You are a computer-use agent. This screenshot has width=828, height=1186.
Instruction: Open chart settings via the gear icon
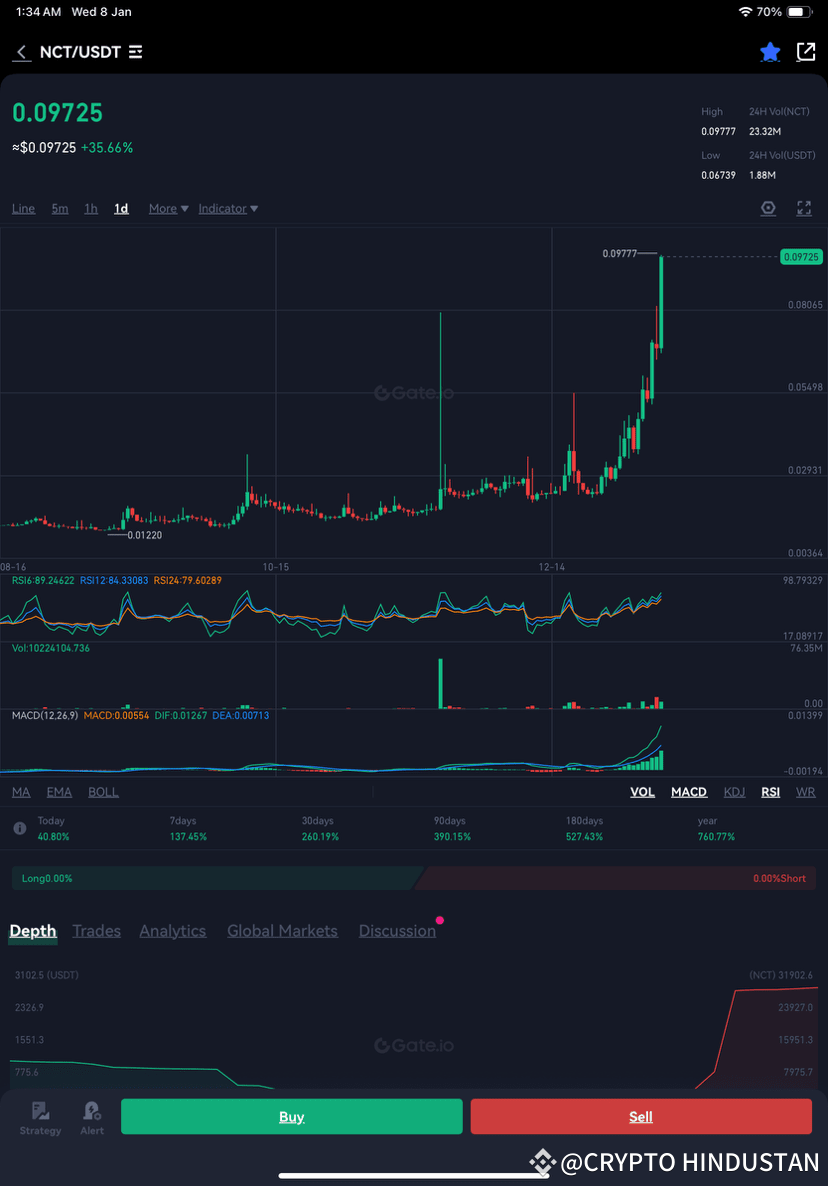click(x=768, y=208)
